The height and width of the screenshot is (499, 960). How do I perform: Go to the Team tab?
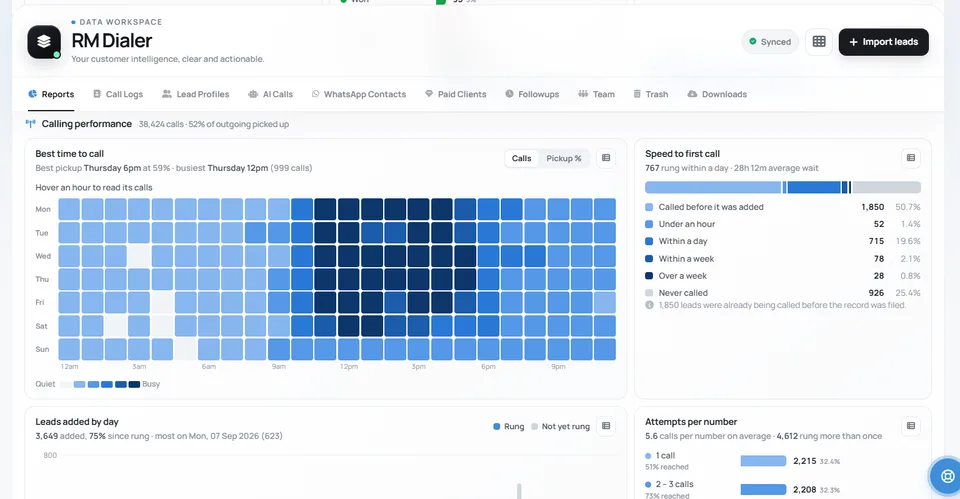pos(596,94)
